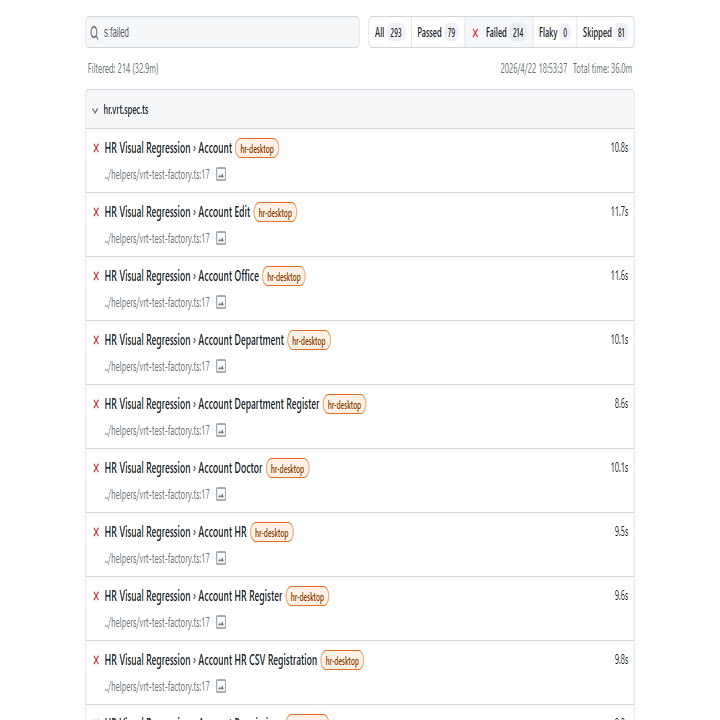Show Skipped 81 tests
The image size is (720, 720).
[x=604, y=33]
